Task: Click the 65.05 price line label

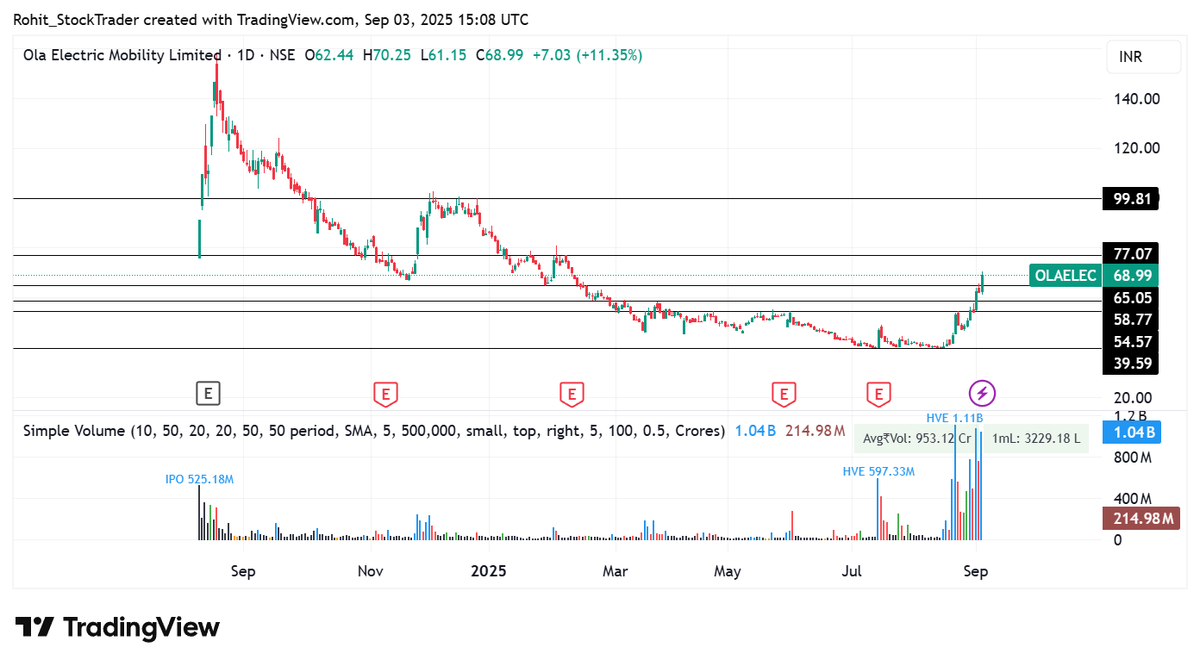Action: pos(1131,298)
